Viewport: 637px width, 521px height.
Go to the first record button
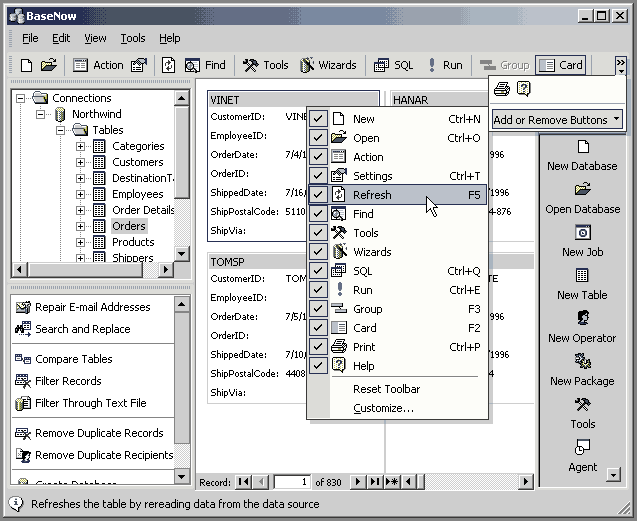click(x=243, y=482)
